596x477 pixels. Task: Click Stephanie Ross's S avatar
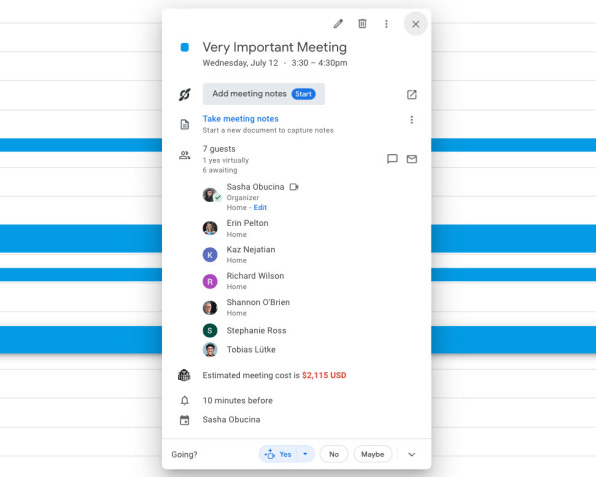[x=210, y=331]
